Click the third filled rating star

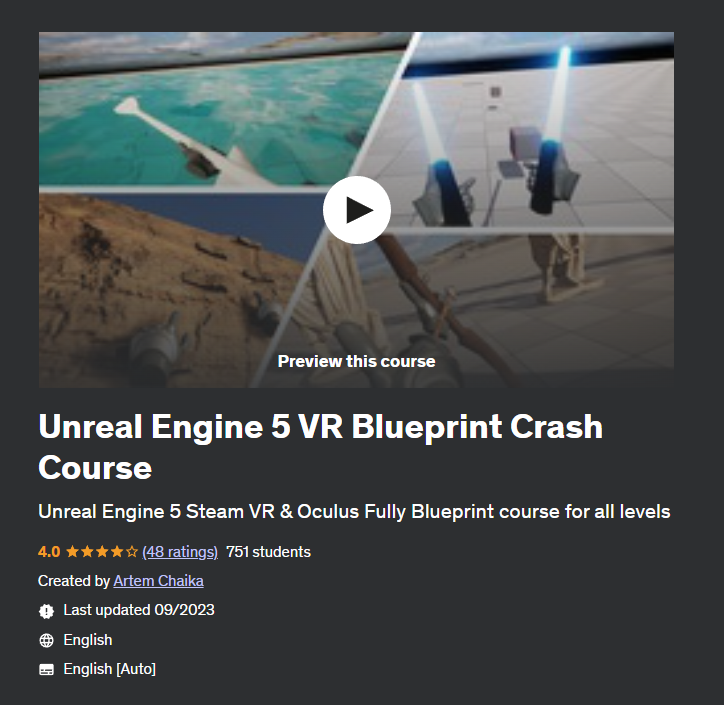[102, 551]
